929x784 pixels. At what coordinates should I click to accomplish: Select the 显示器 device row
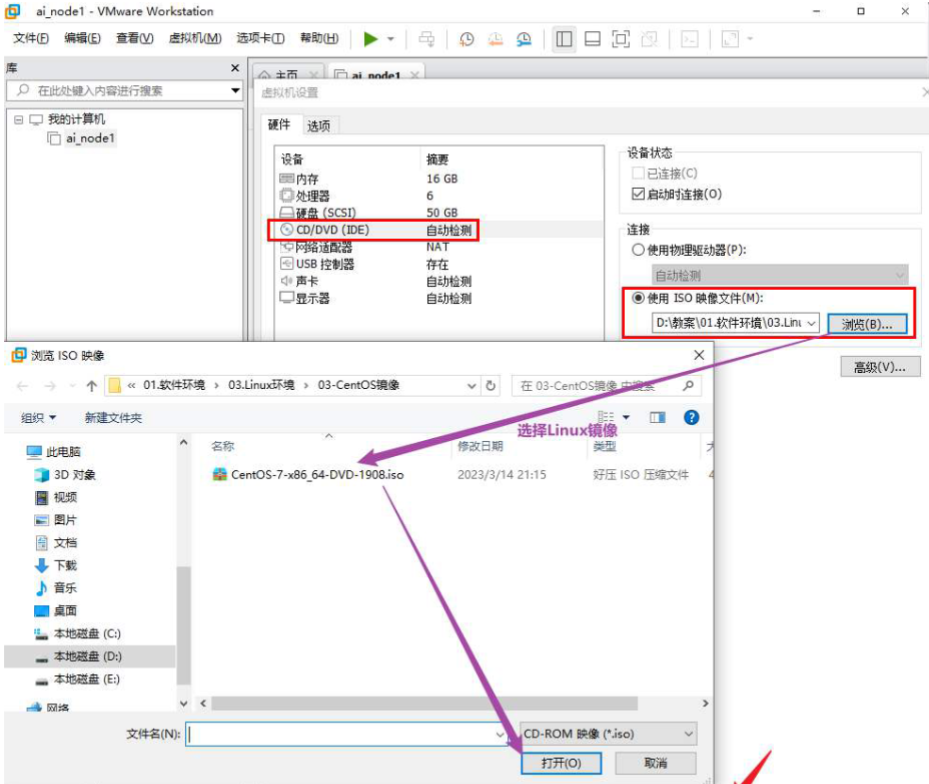439,298
